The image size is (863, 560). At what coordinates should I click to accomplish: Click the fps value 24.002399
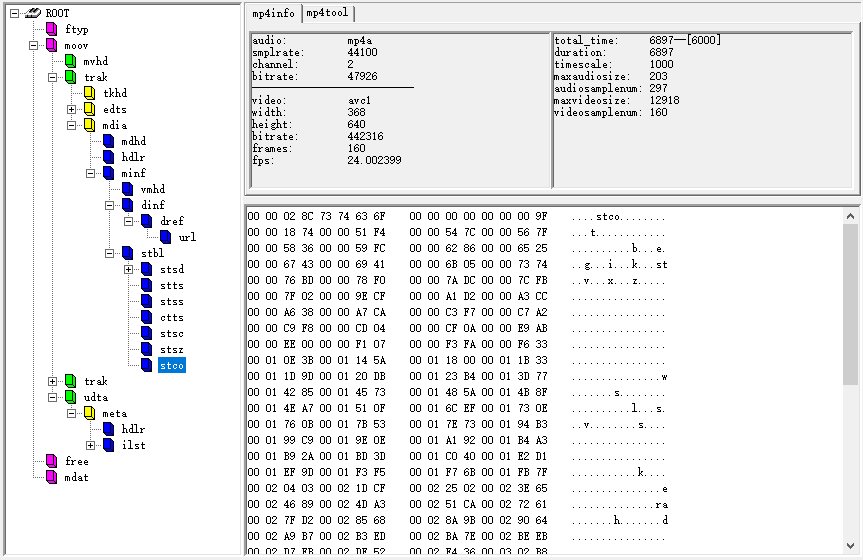pyautogui.click(x=374, y=160)
